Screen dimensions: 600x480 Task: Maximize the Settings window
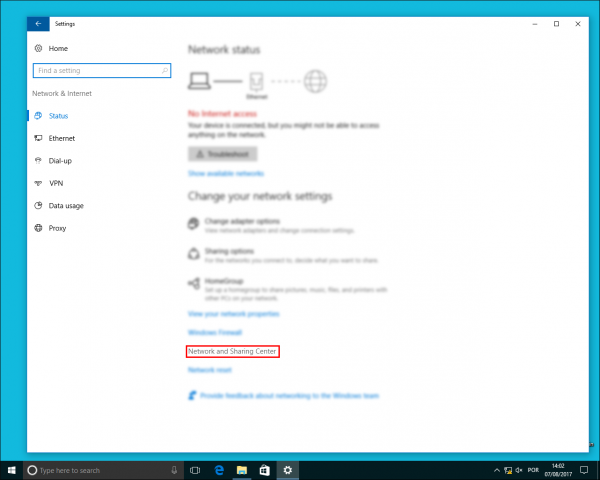[556, 24]
